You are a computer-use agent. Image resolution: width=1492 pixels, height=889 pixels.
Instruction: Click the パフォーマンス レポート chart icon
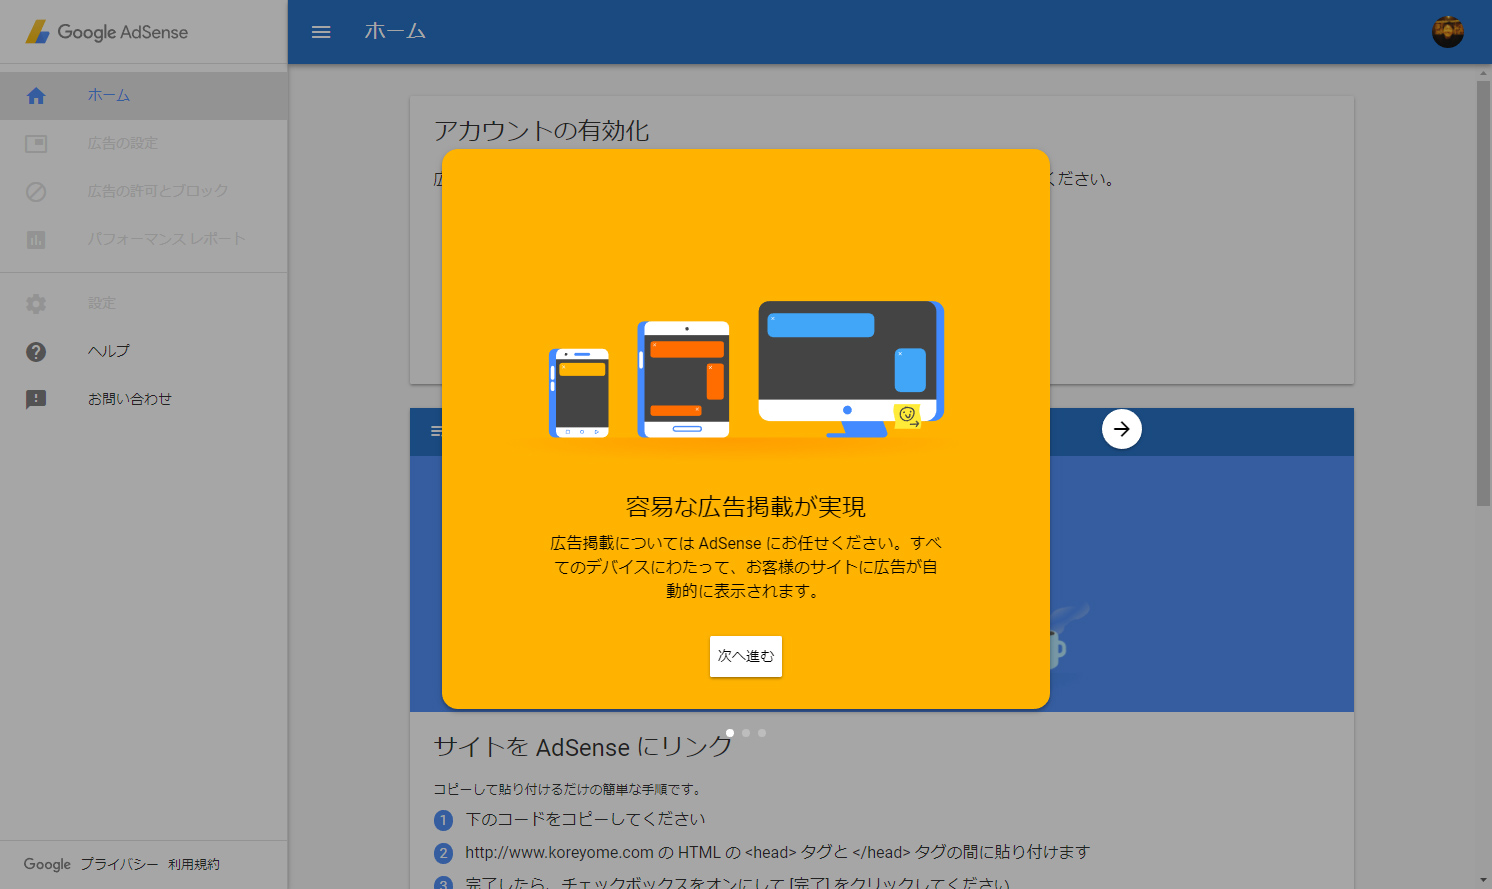click(36, 240)
